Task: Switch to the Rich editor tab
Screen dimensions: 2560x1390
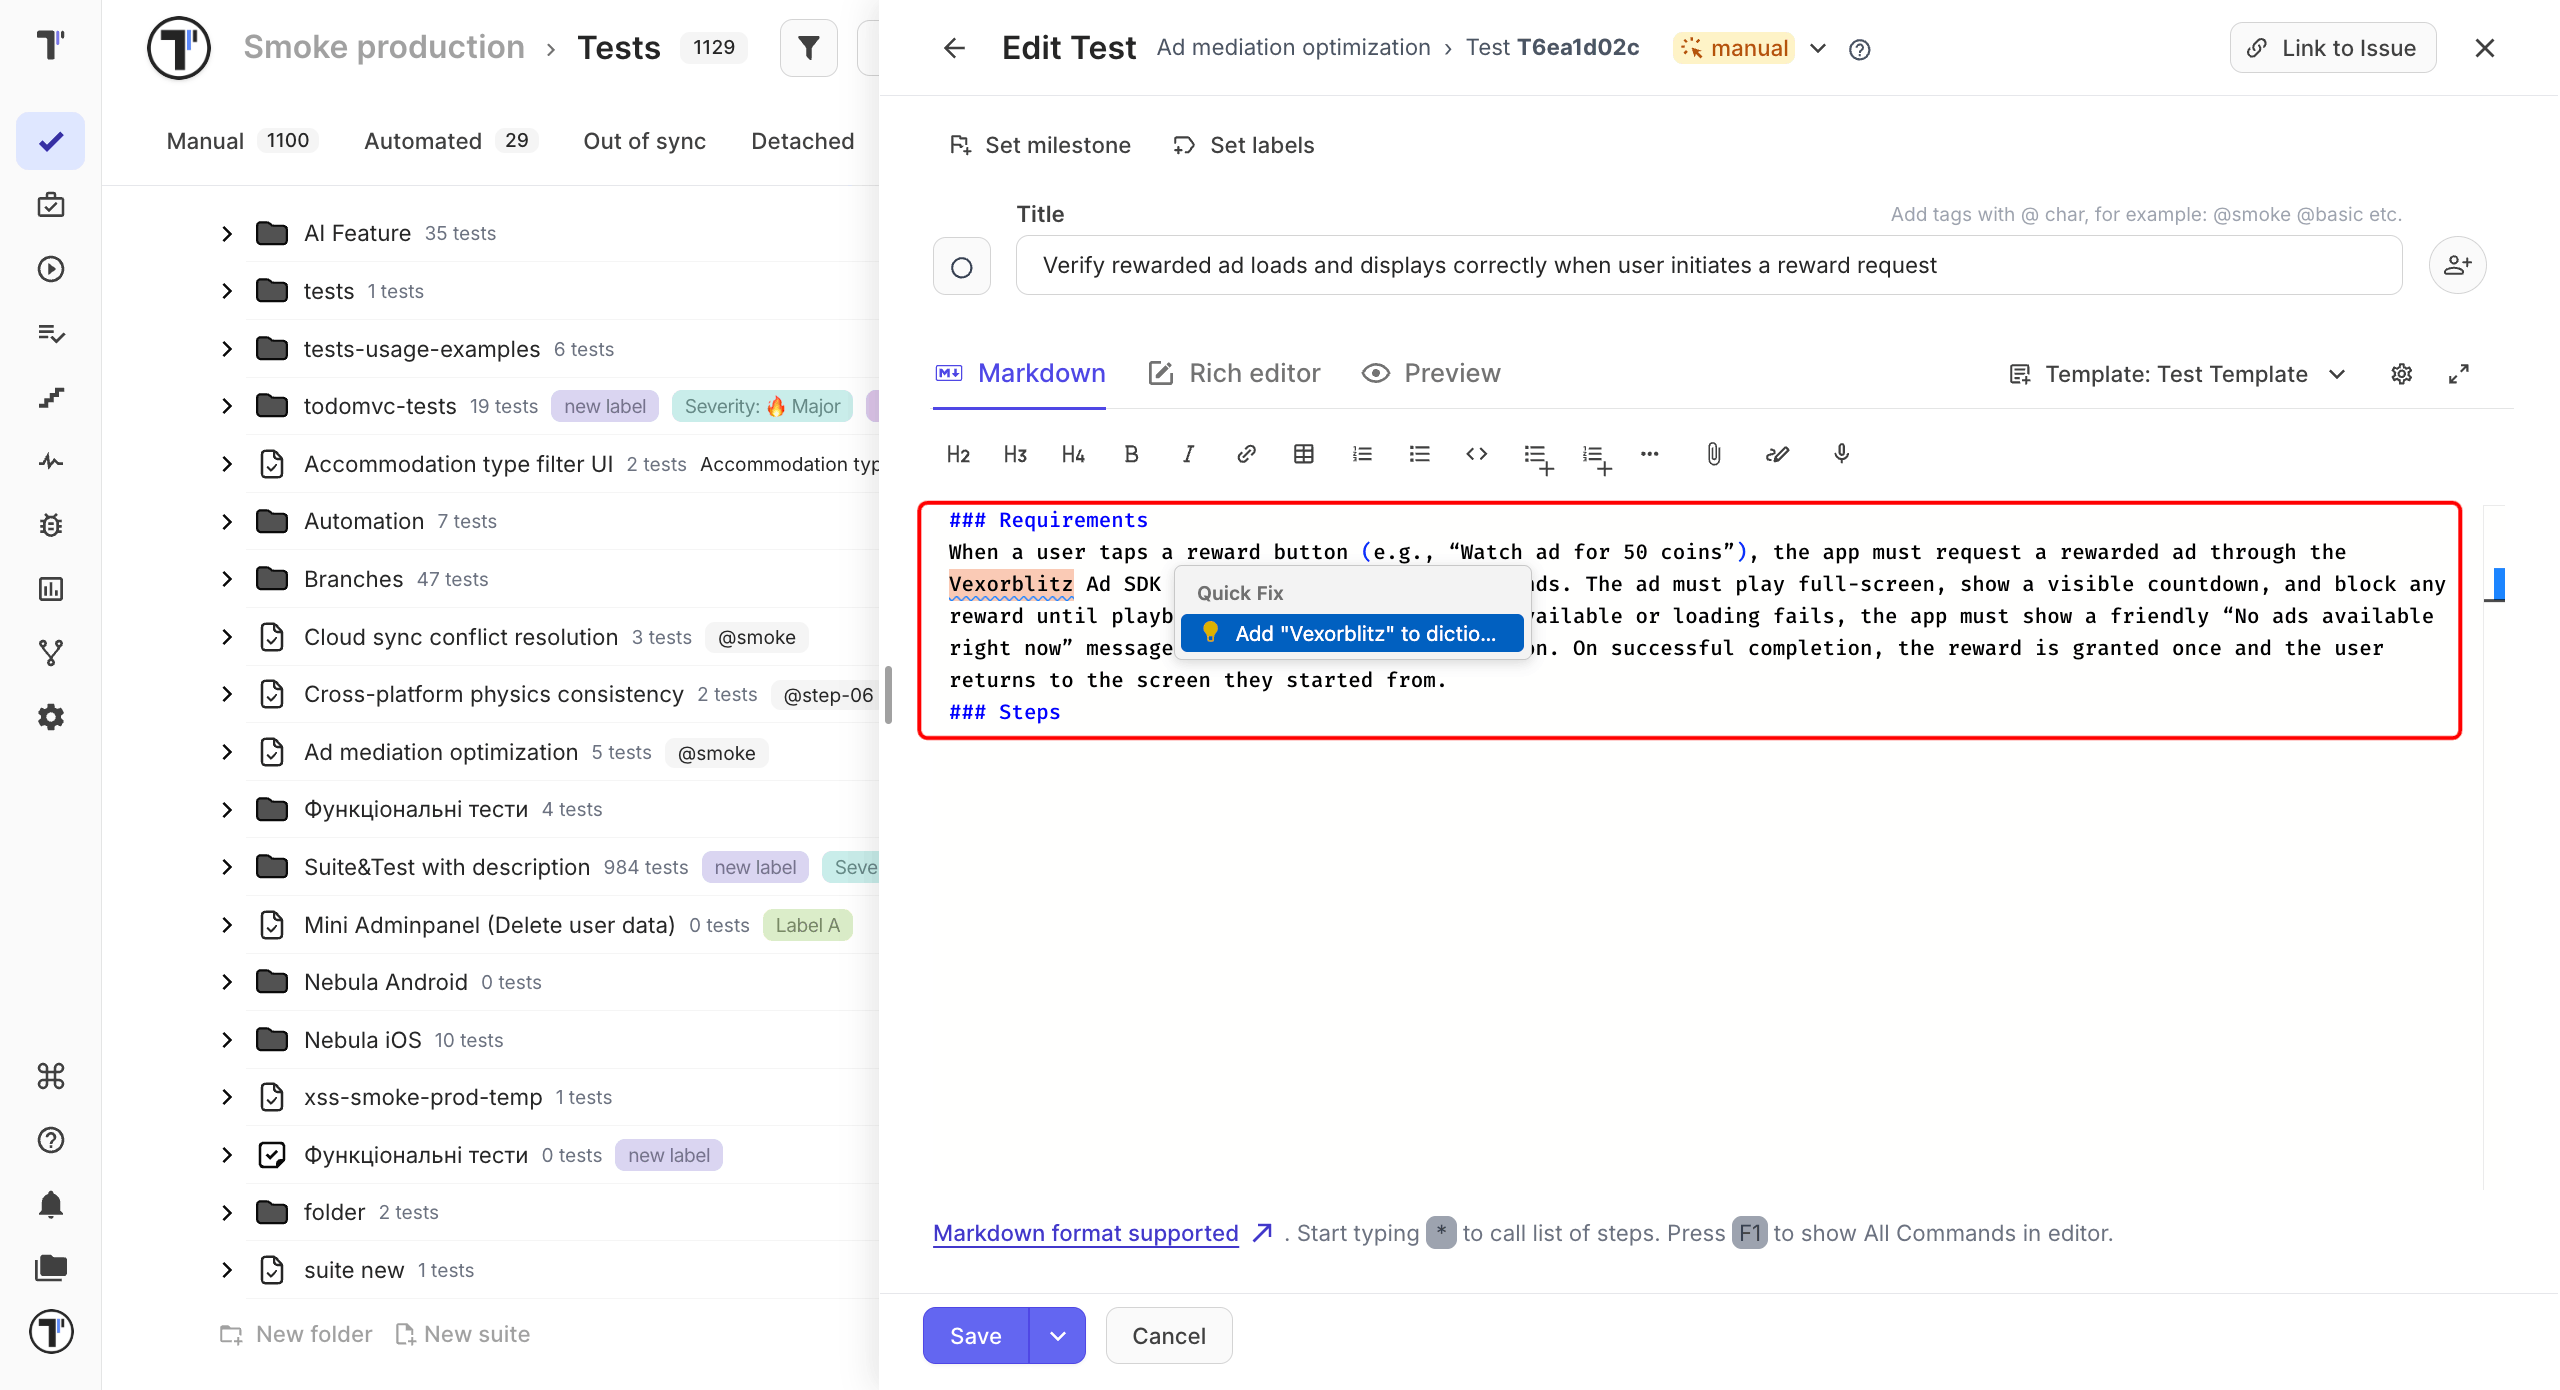Action: point(1234,374)
